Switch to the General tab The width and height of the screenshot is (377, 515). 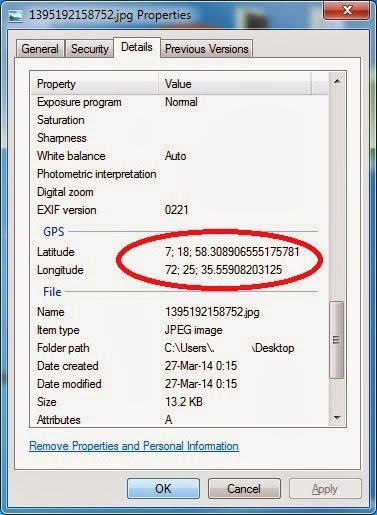point(40,49)
